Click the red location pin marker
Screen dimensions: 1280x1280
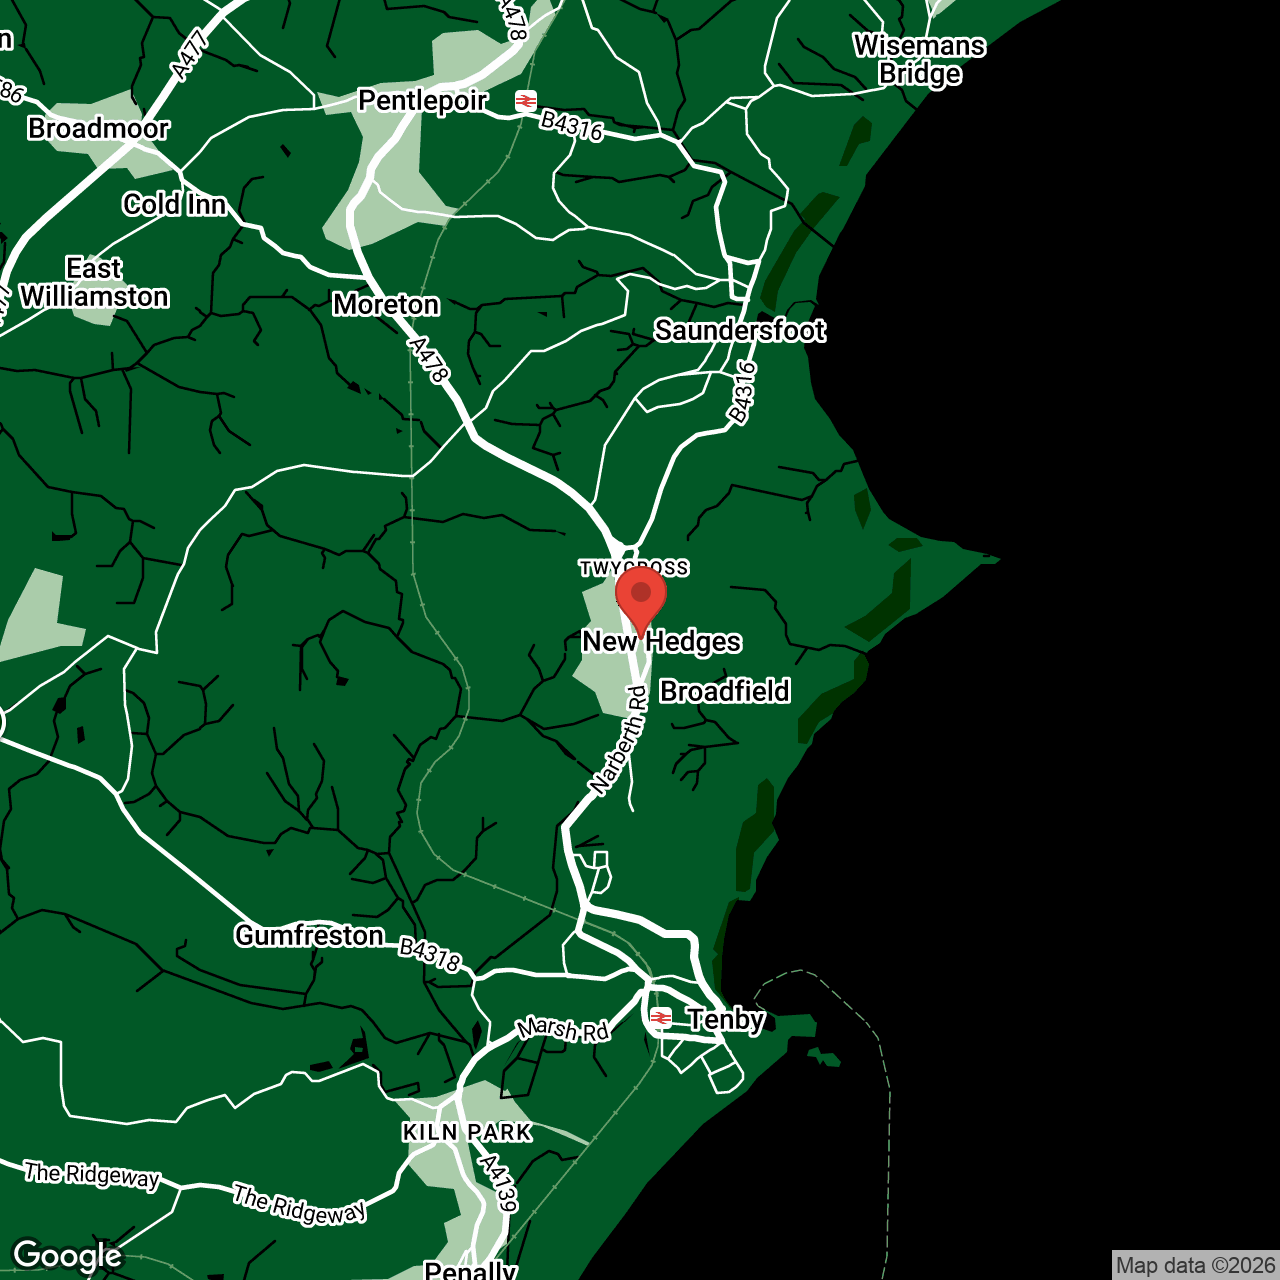click(641, 596)
